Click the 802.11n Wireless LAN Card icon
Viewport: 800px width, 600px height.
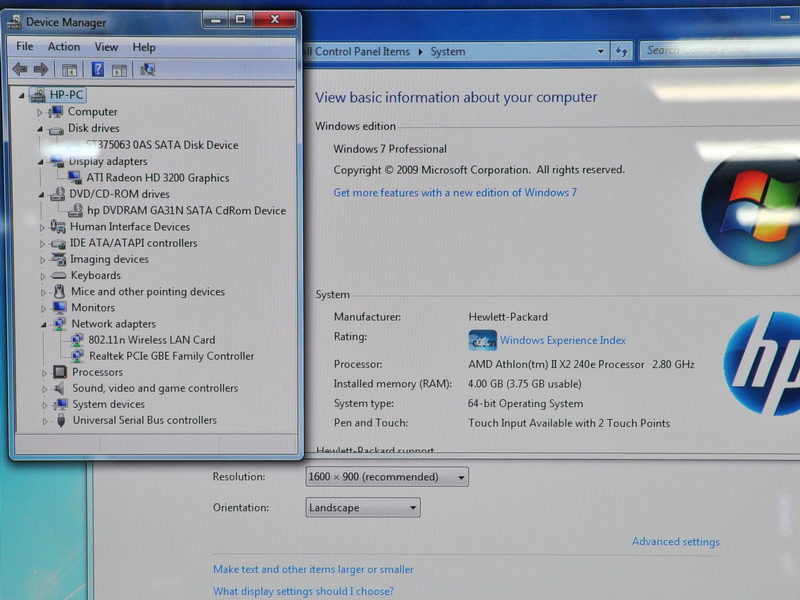click(x=77, y=340)
